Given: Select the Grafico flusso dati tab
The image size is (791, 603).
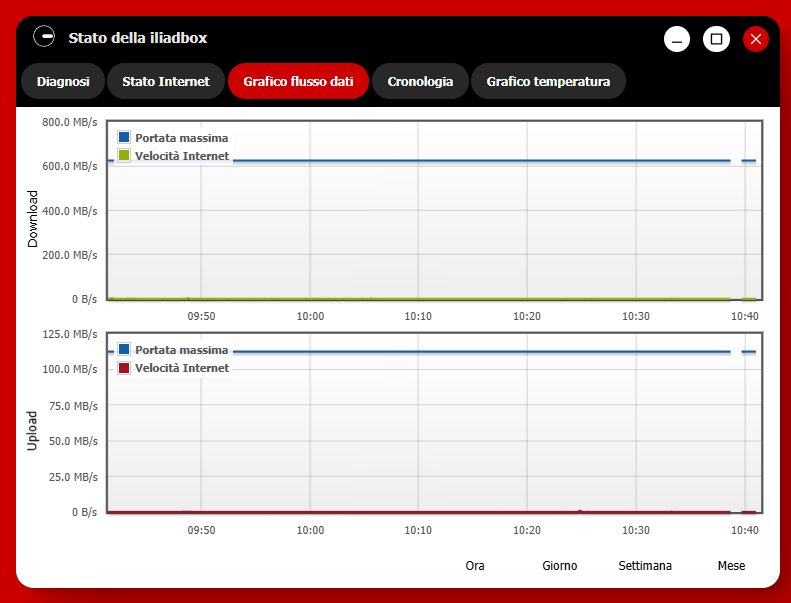Looking at the screenshot, I should pyautogui.click(x=298, y=82).
